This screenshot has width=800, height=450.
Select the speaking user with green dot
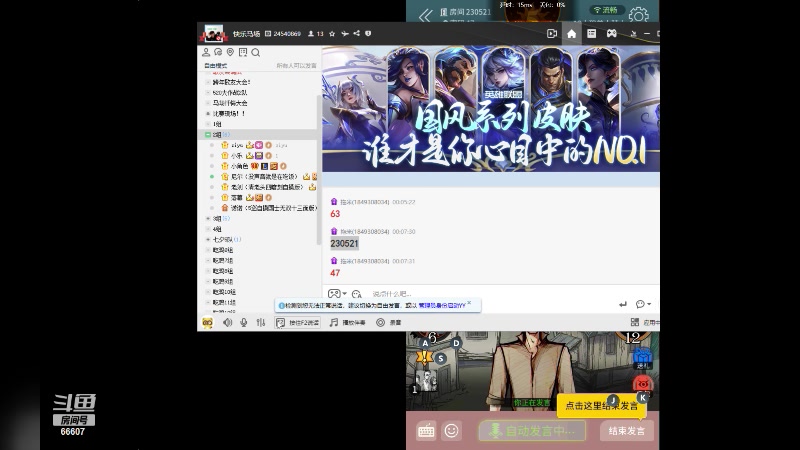pos(264,177)
